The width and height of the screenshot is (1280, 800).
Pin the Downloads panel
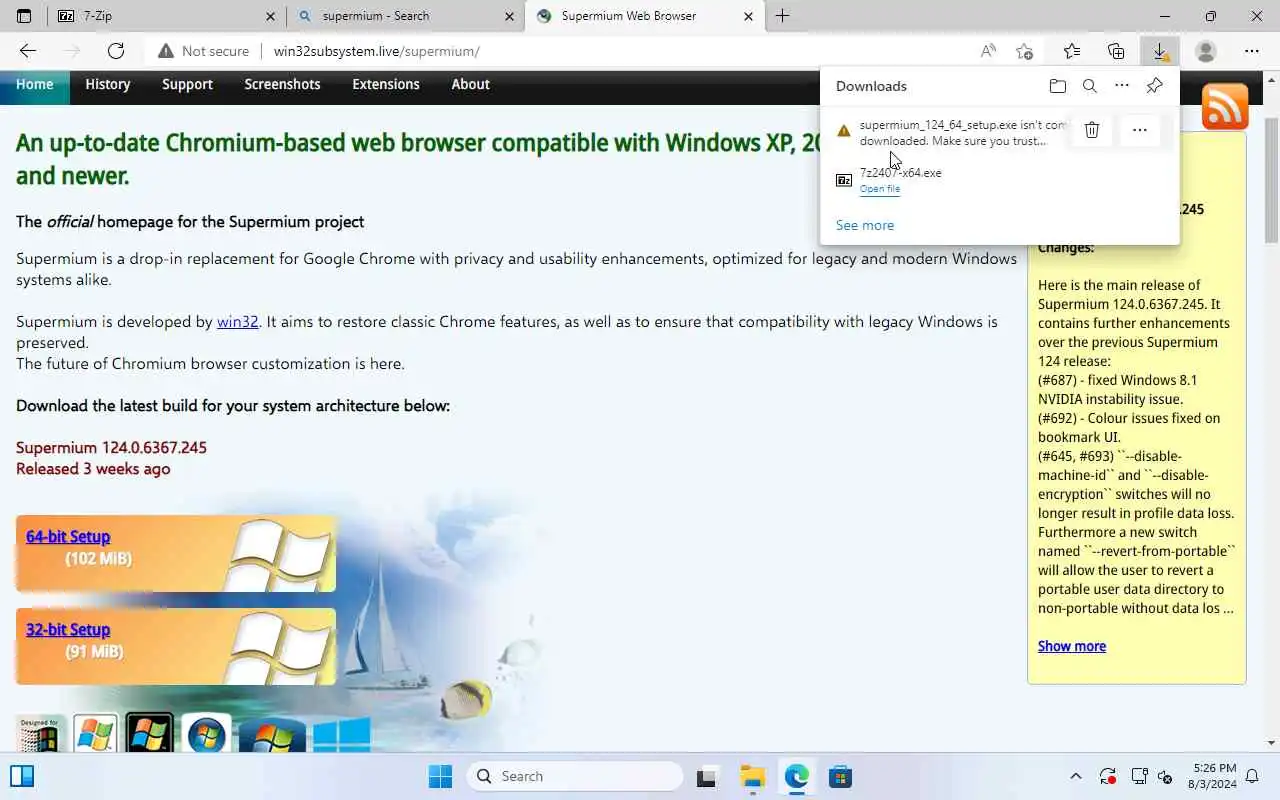pos(1154,86)
